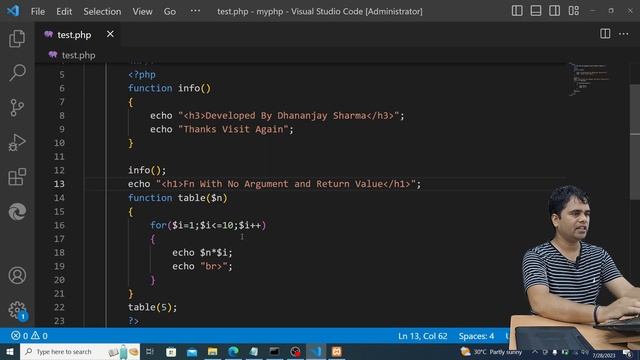Open the Search view

pos(17,73)
